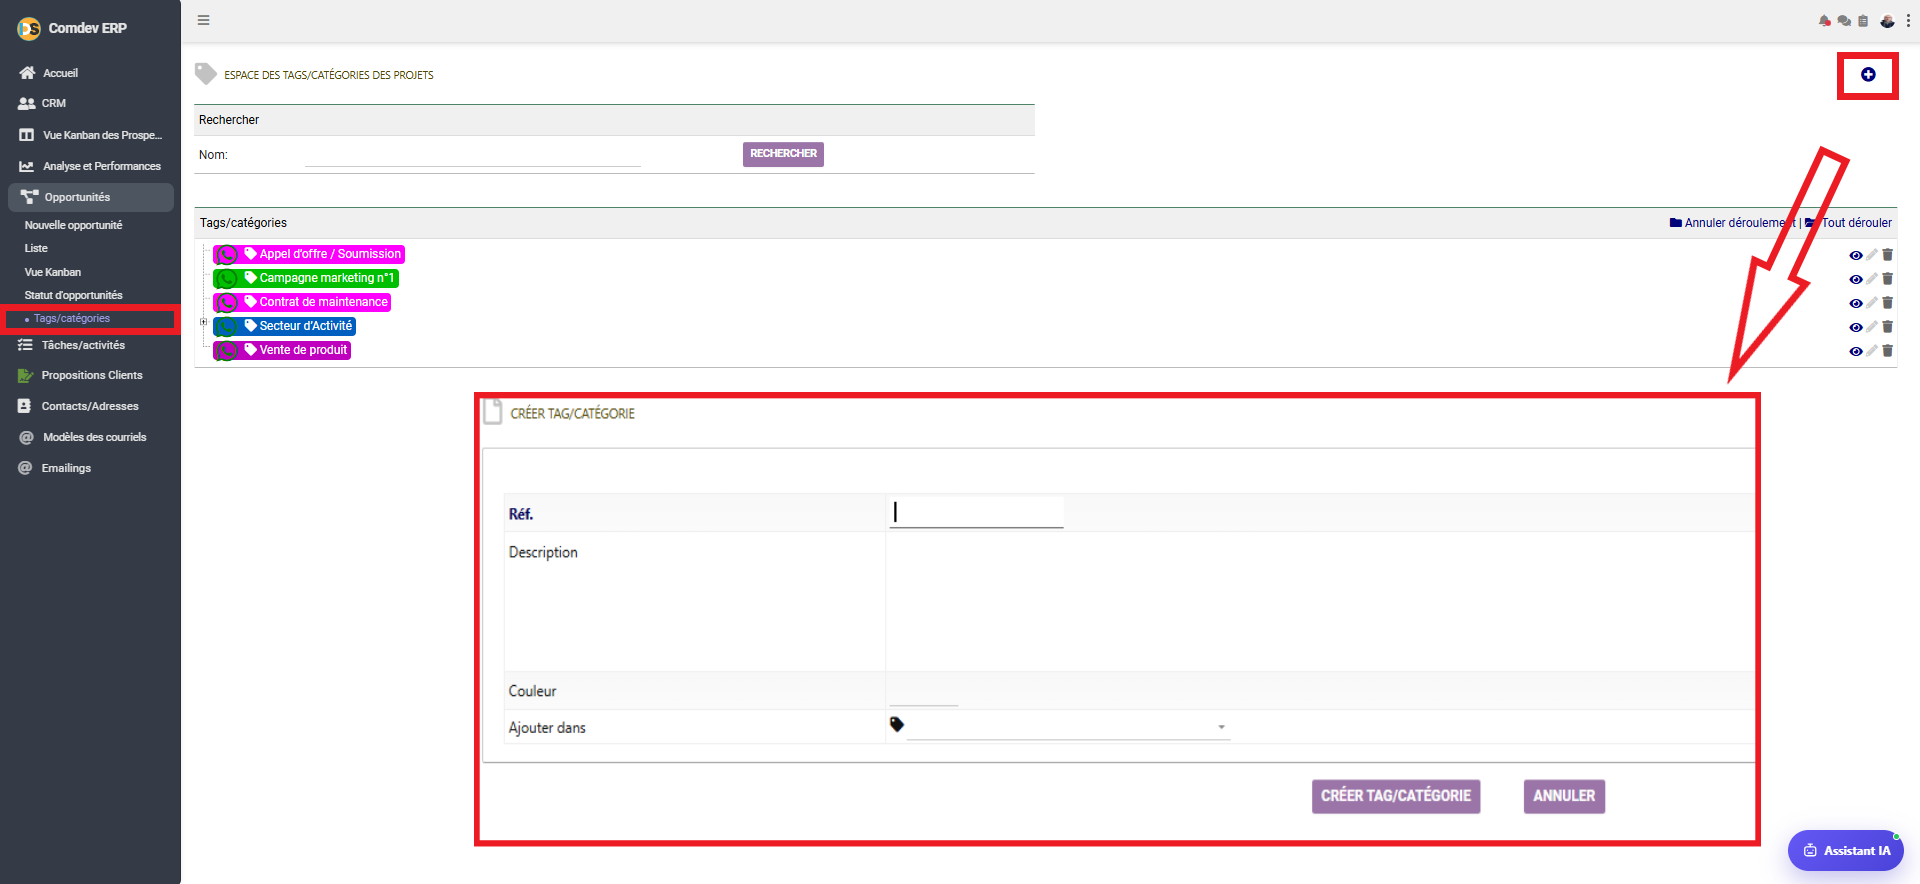
Task: Click WhatsApp icon on Appel d'offre tag
Action: tap(227, 254)
